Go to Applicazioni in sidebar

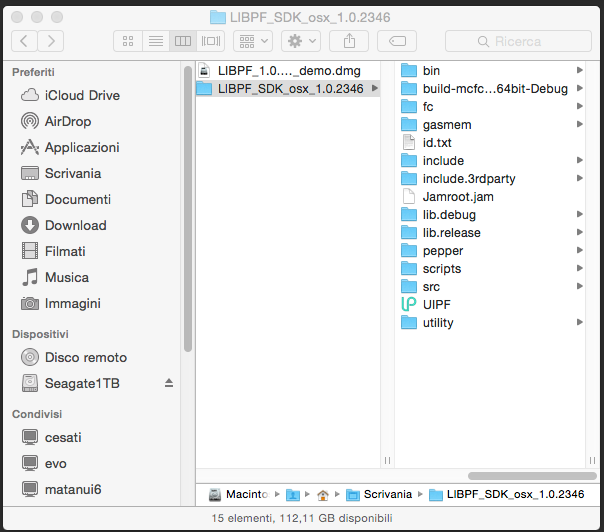pyautogui.click(x=82, y=147)
